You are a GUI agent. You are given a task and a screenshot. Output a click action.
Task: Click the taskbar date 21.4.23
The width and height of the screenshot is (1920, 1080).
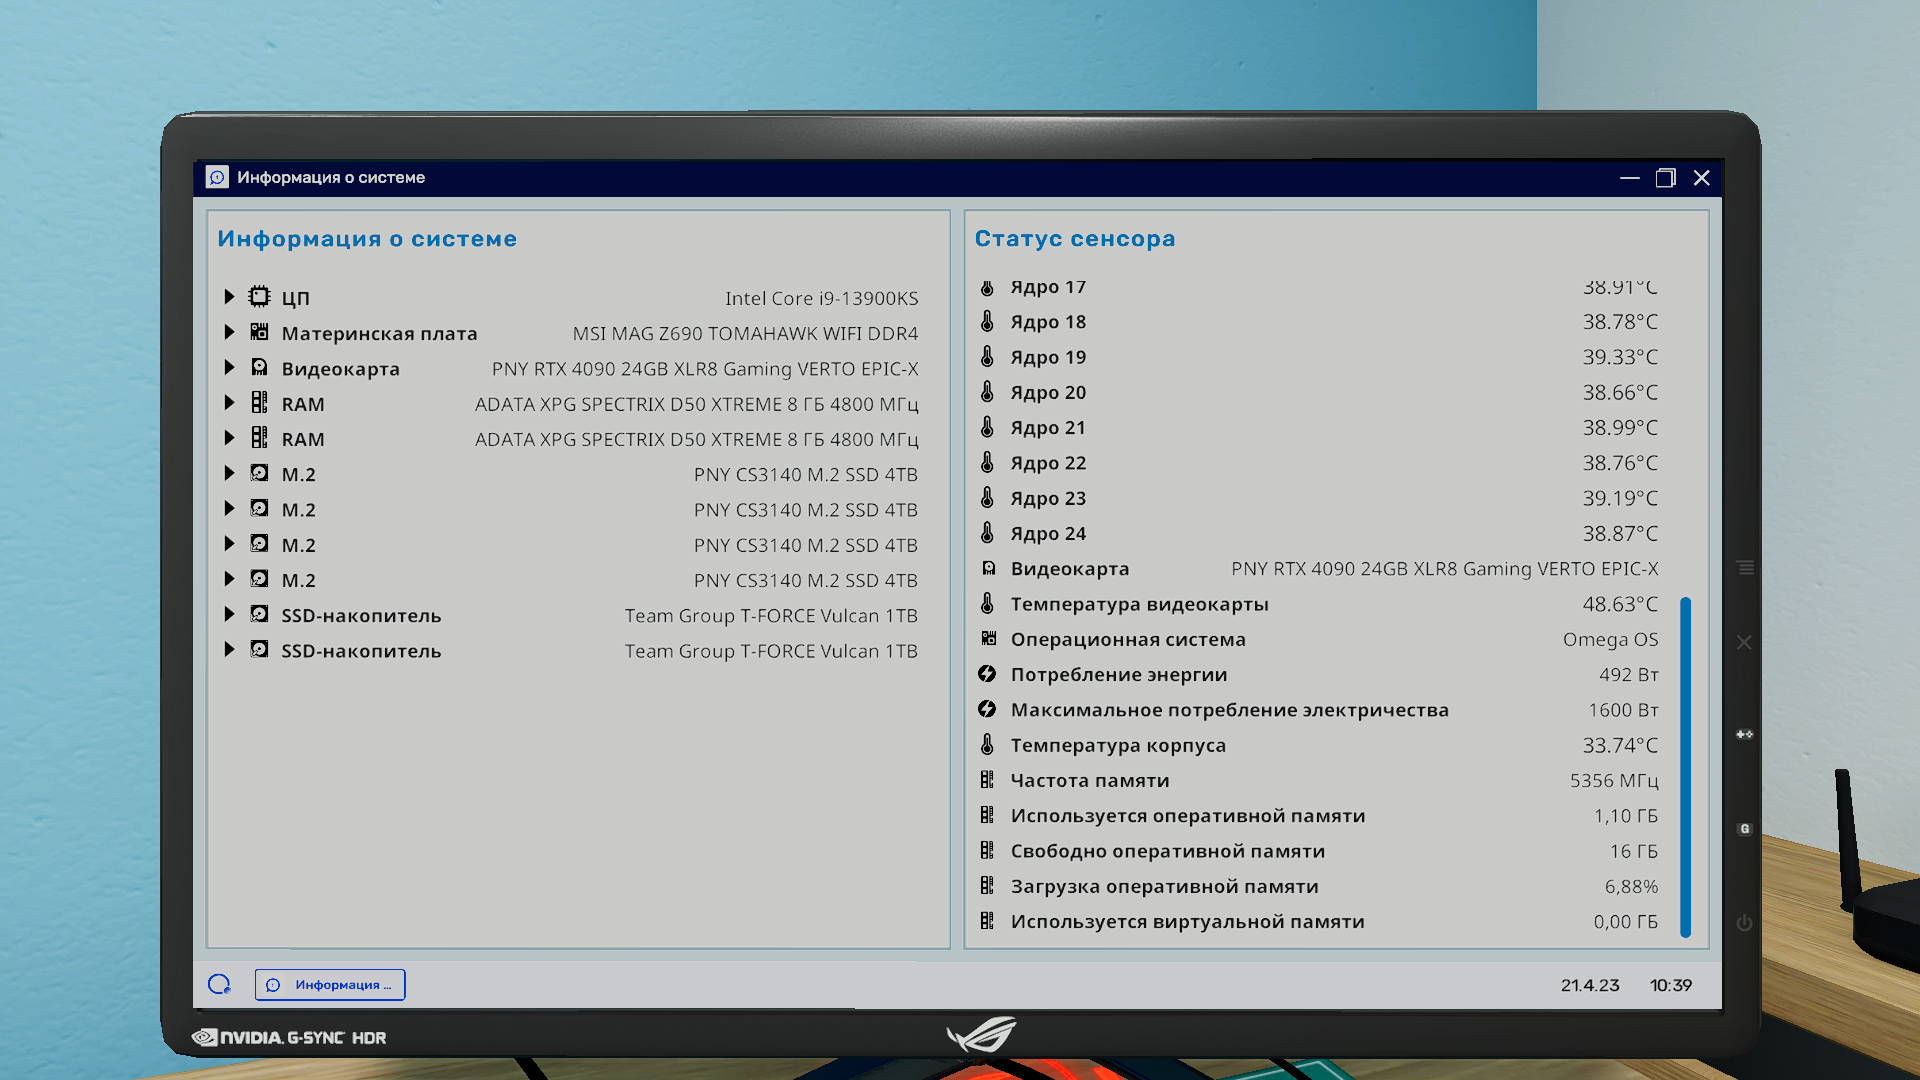[1590, 985]
